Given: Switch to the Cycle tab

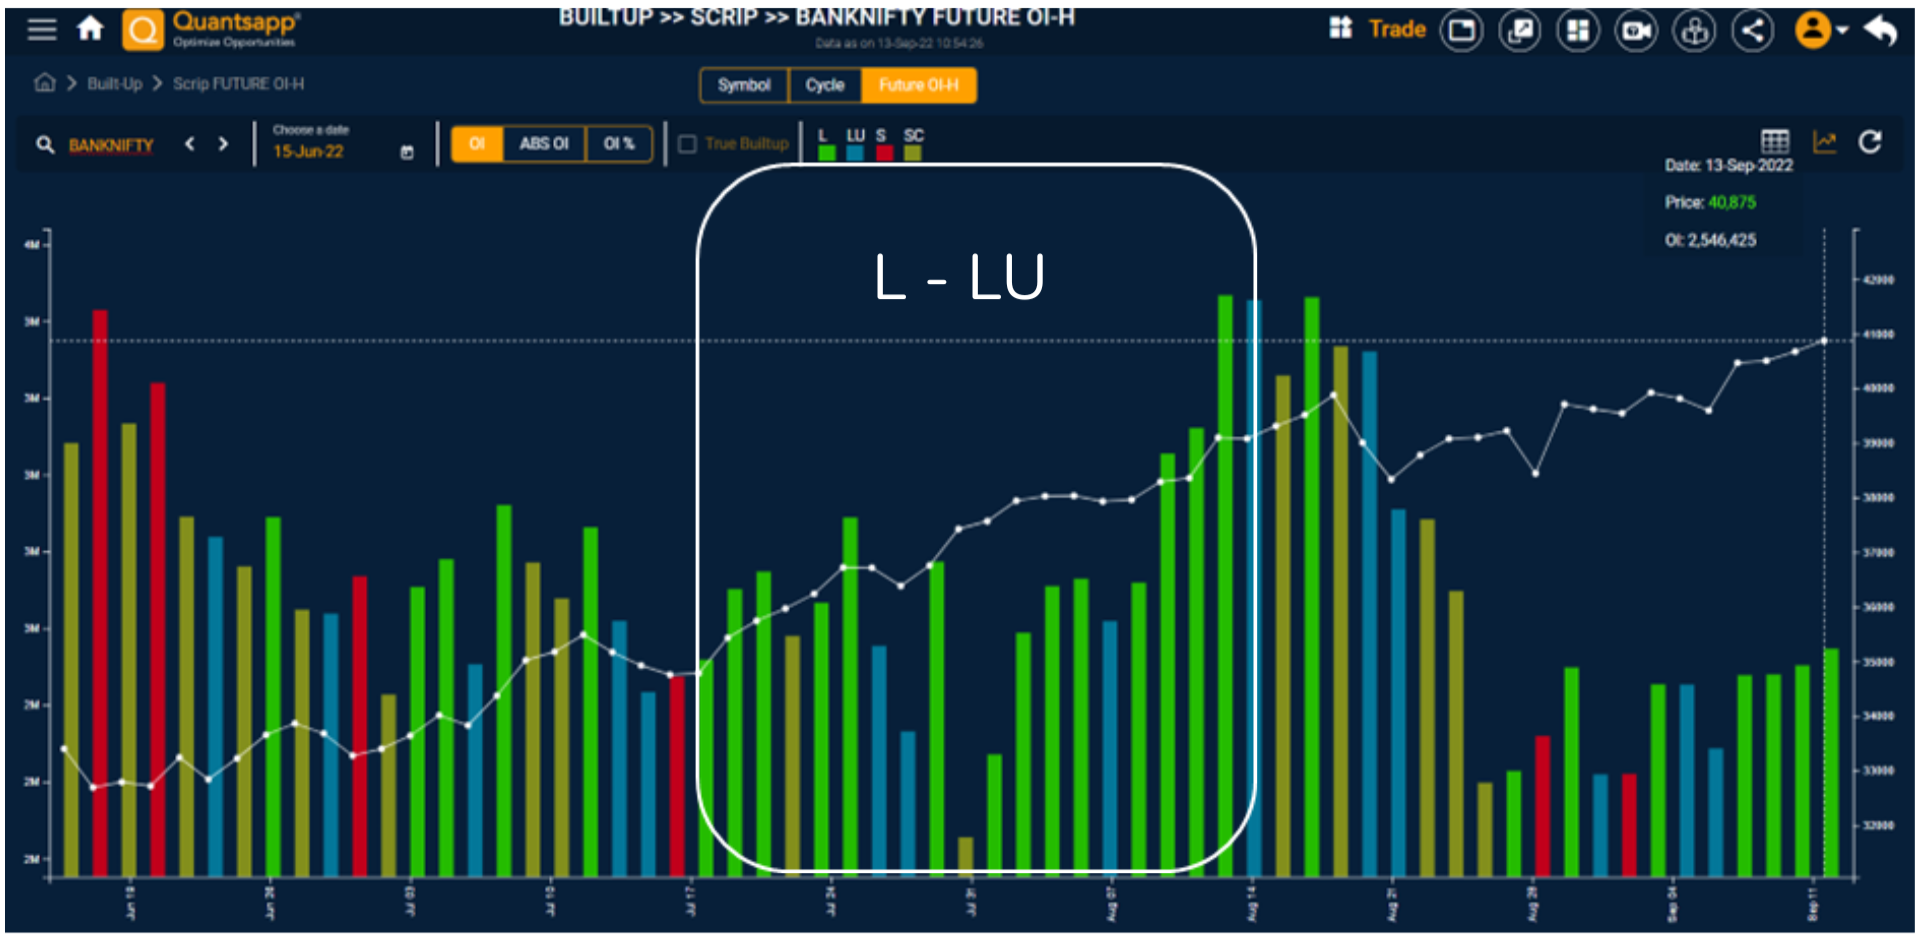Looking at the screenshot, I should coord(825,85).
